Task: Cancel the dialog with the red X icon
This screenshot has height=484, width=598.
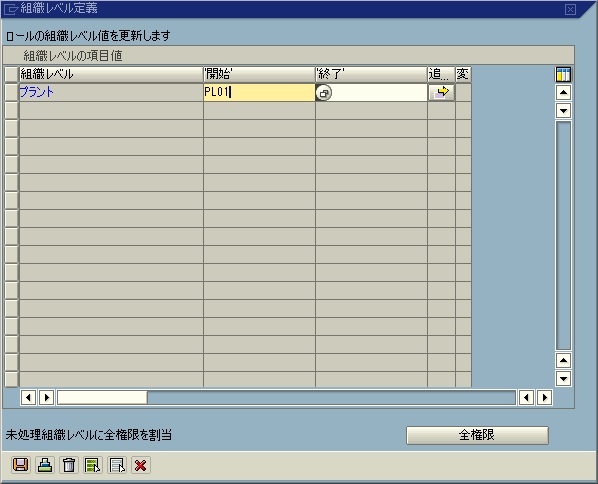Action: (x=141, y=465)
